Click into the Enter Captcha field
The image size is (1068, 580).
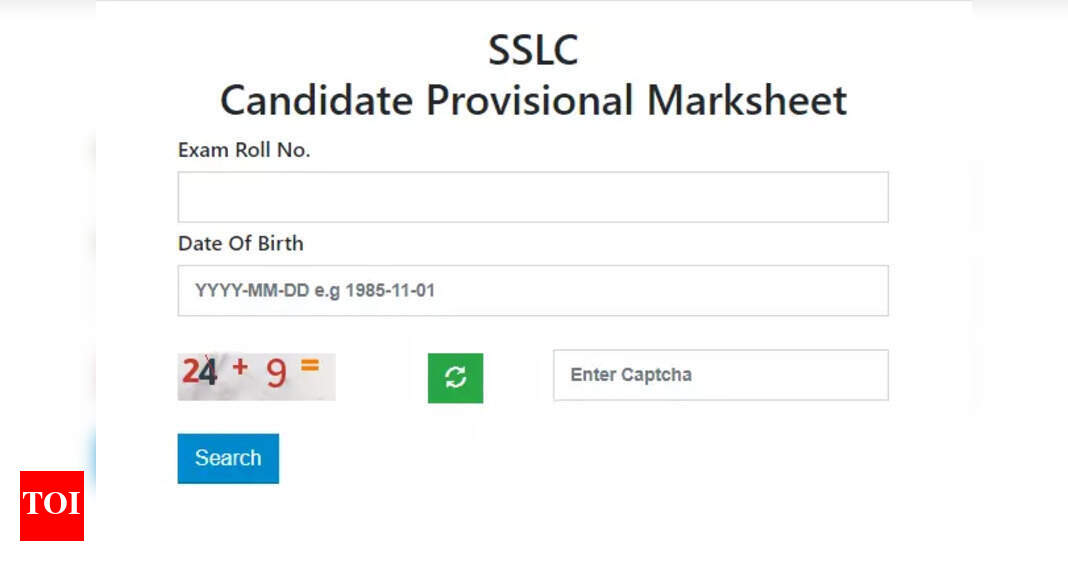(x=720, y=375)
